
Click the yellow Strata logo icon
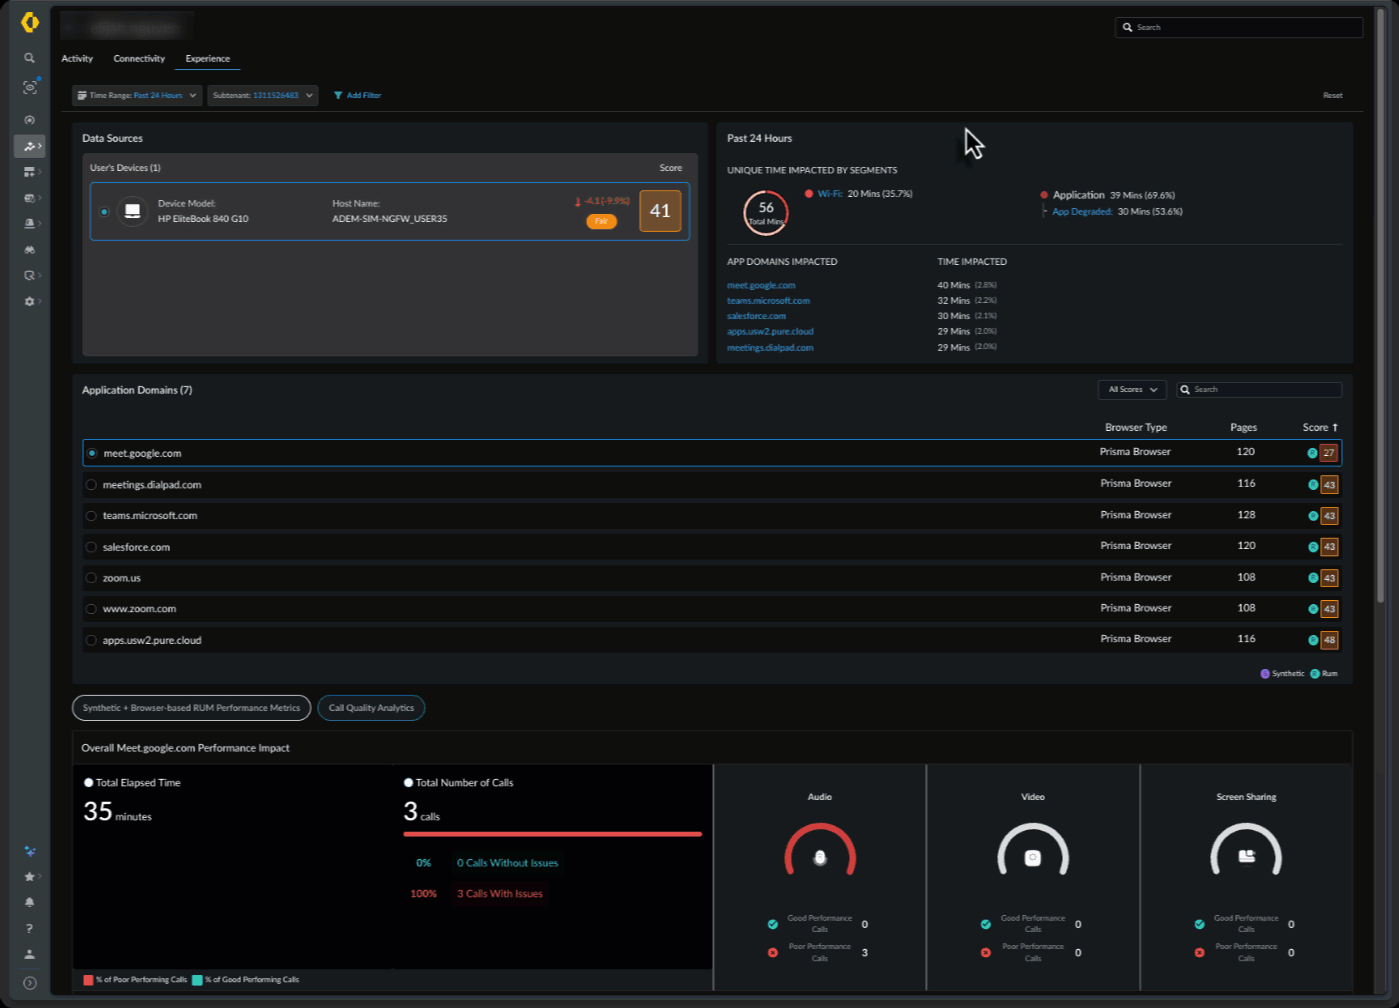[x=30, y=22]
